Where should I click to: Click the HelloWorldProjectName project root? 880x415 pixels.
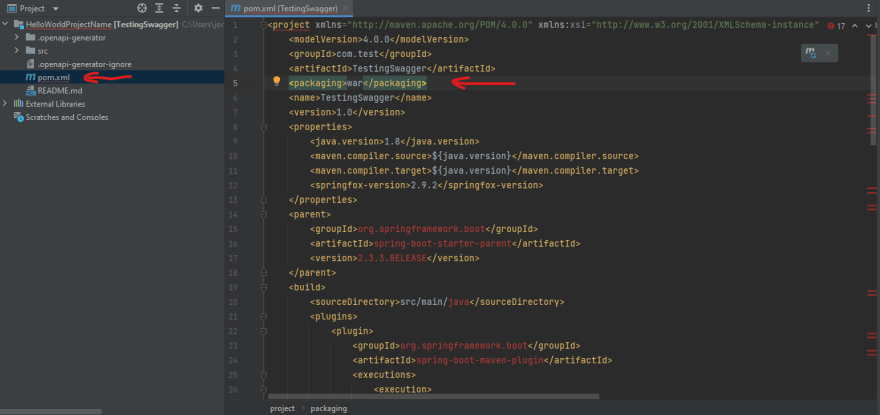pos(69,25)
